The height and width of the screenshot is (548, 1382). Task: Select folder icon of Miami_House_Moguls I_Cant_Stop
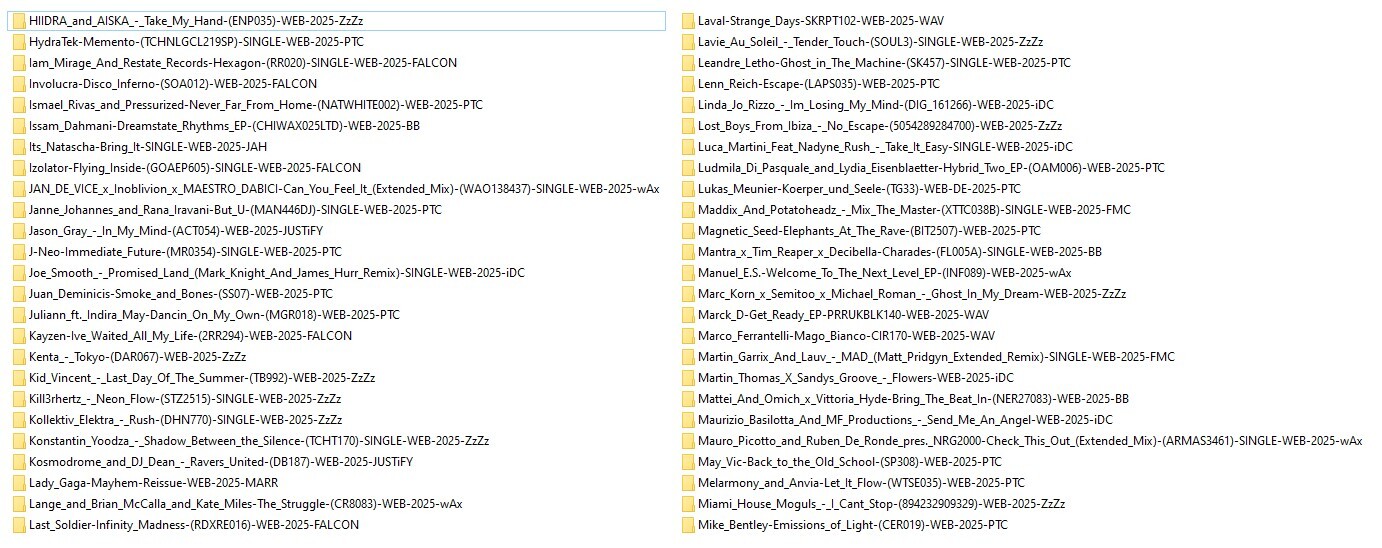688,504
